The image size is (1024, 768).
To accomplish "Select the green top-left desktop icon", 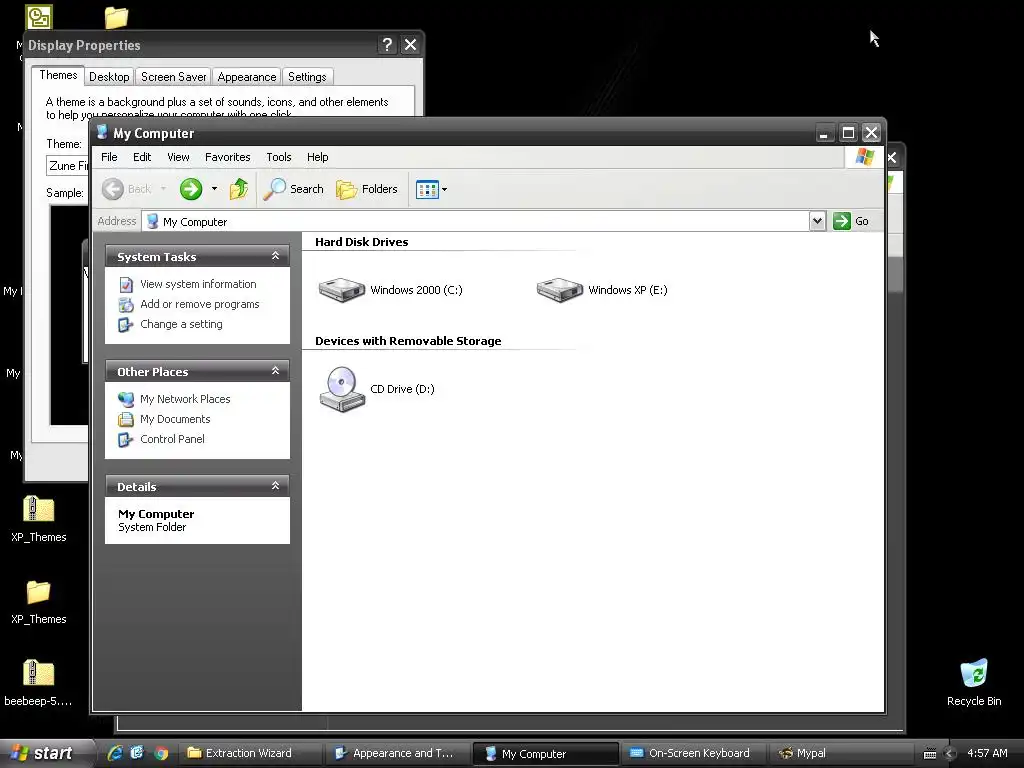I will (39, 17).
